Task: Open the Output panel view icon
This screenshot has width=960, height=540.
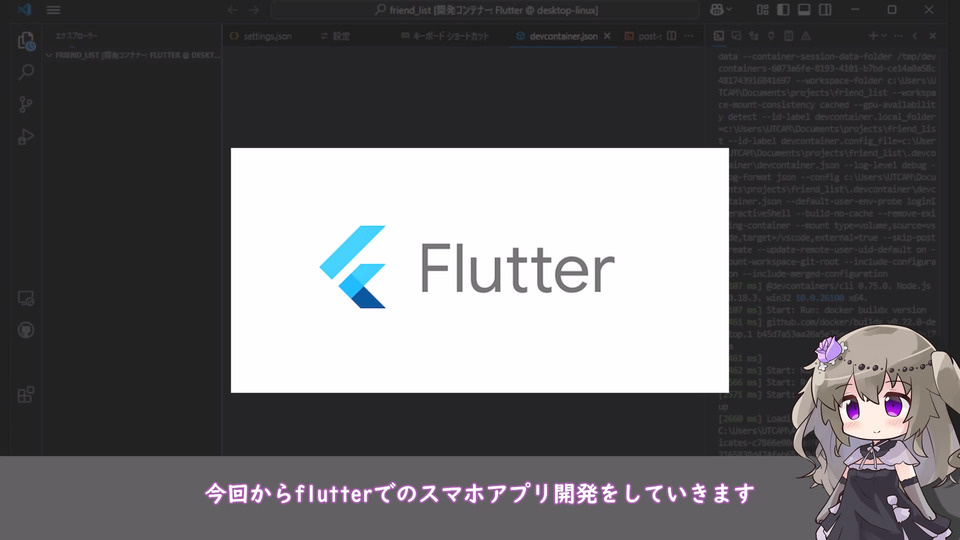Action: tap(789, 36)
